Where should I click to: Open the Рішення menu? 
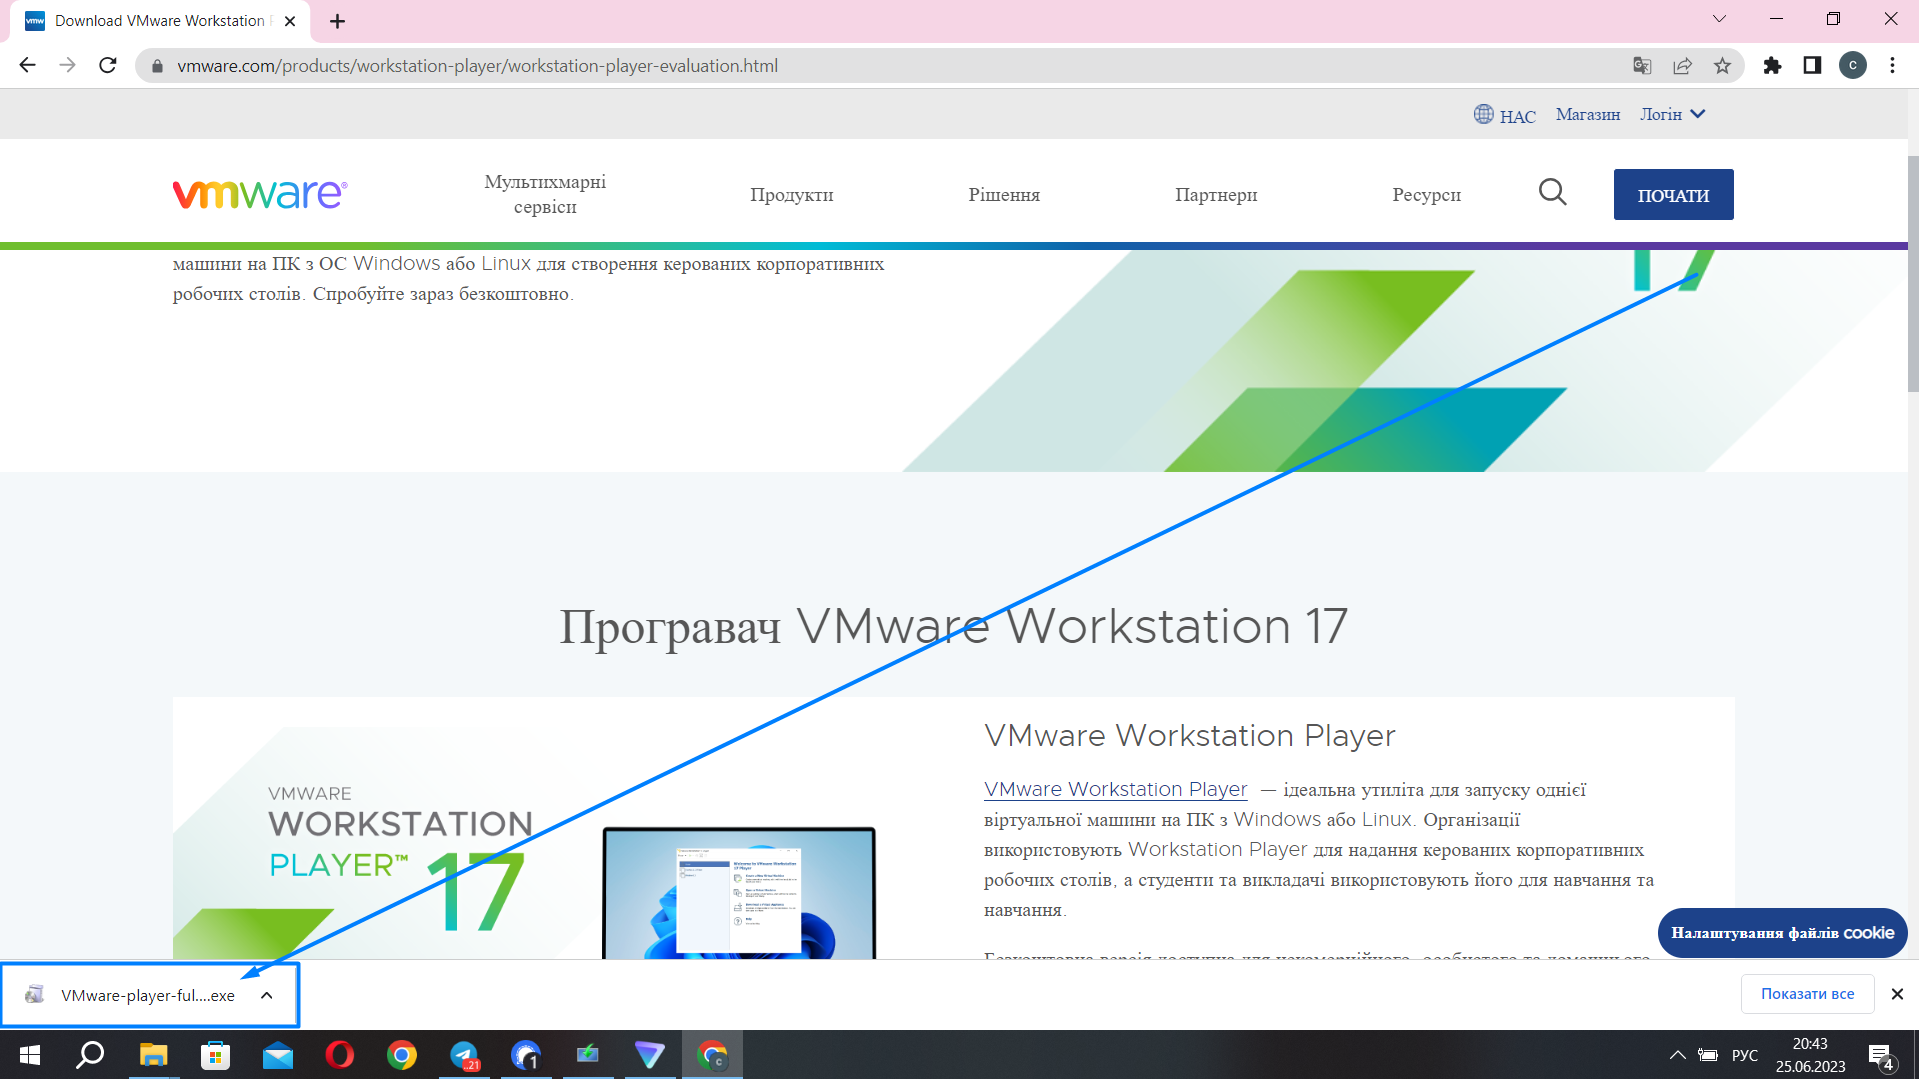click(1003, 195)
